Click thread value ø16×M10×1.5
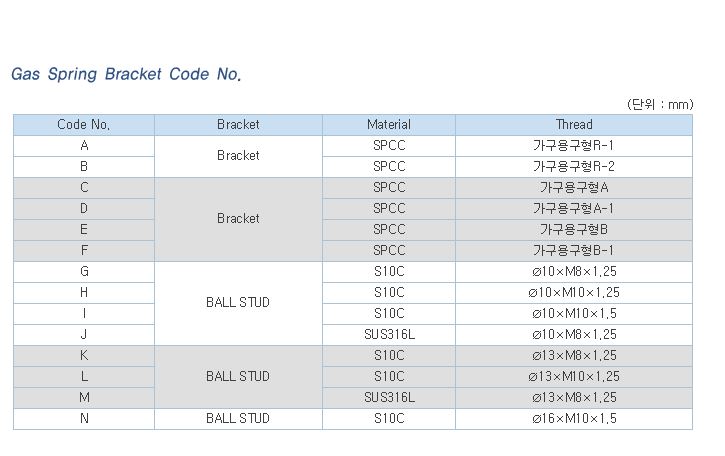 [x=574, y=419]
